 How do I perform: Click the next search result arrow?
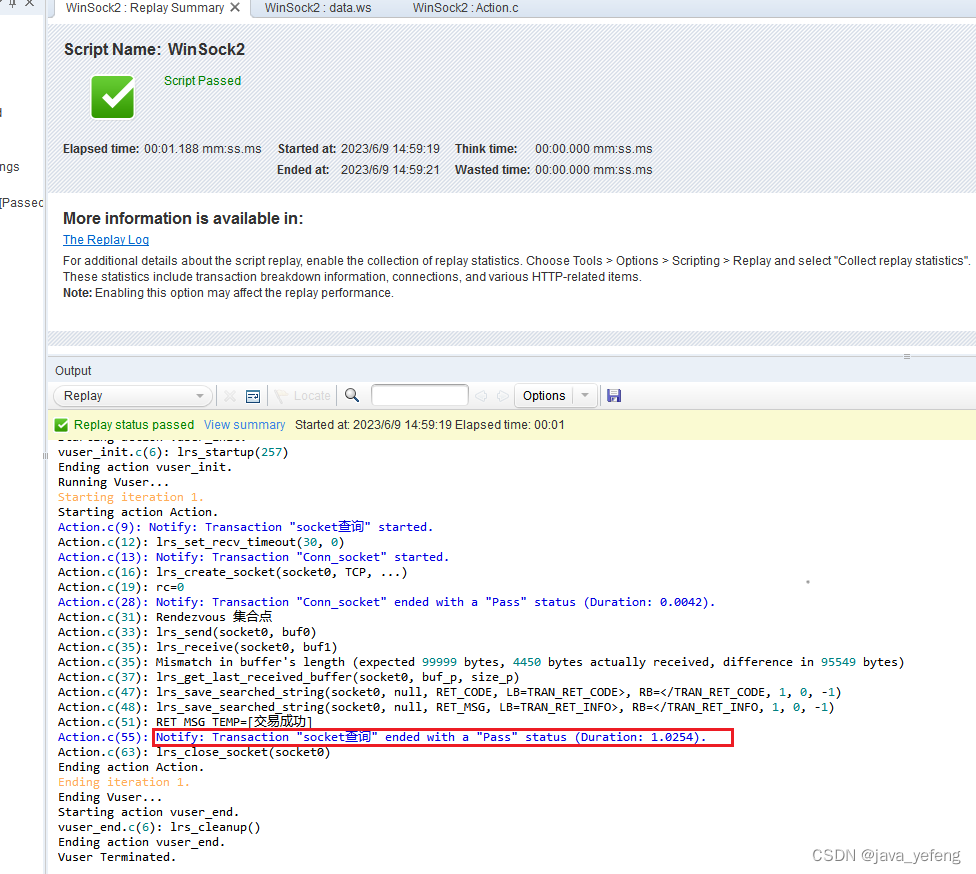pos(503,396)
